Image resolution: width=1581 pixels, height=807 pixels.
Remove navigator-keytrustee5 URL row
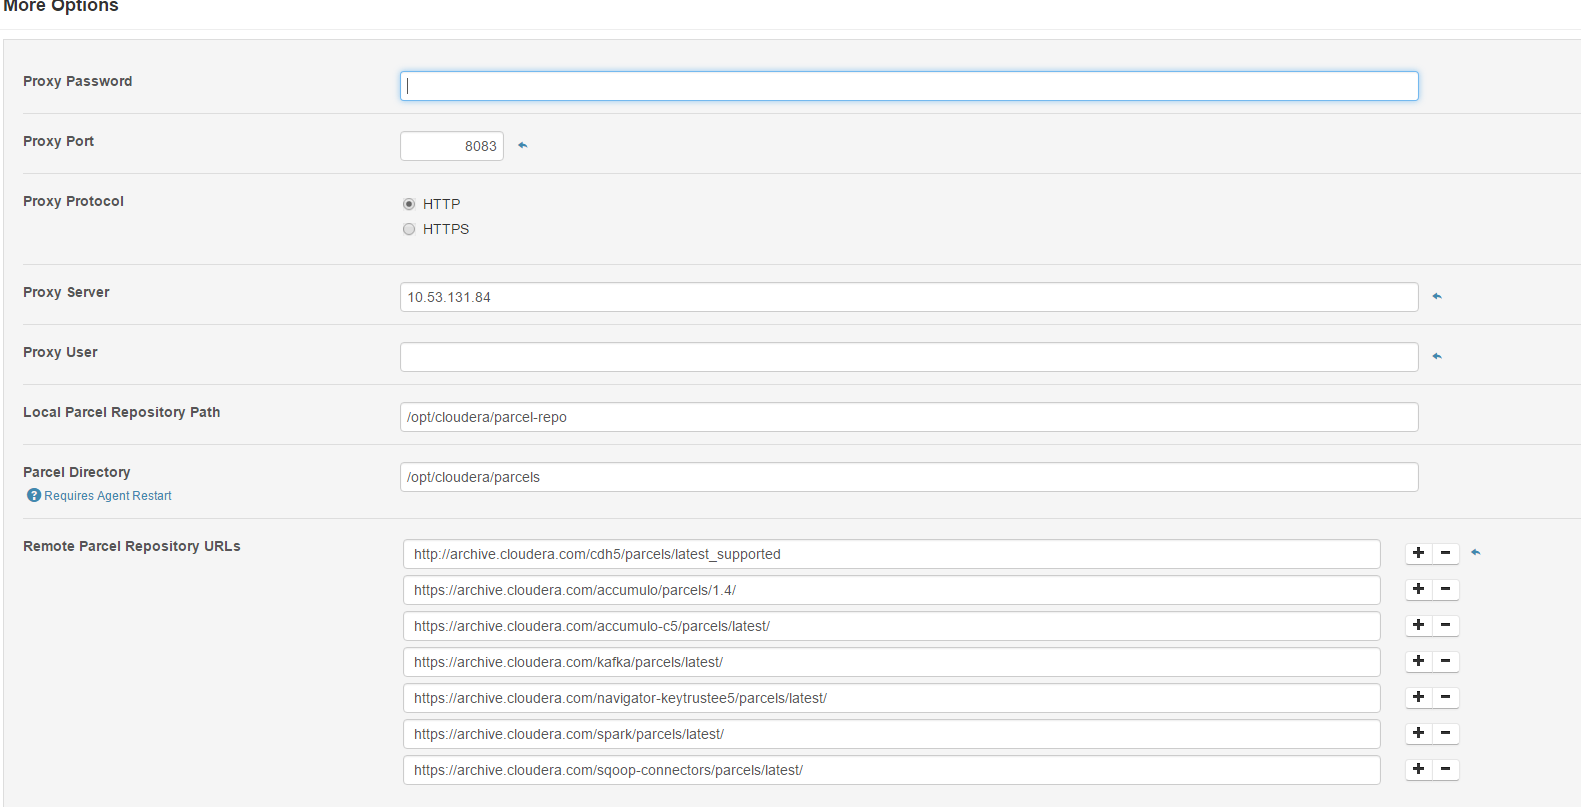[x=1446, y=697]
